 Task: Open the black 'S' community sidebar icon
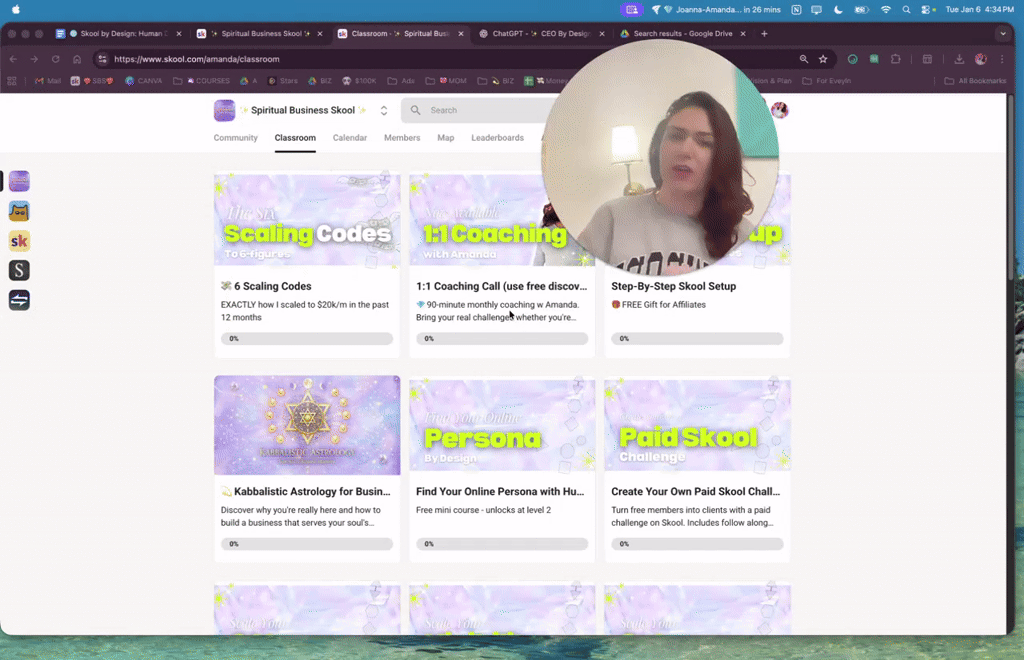(19, 270)
